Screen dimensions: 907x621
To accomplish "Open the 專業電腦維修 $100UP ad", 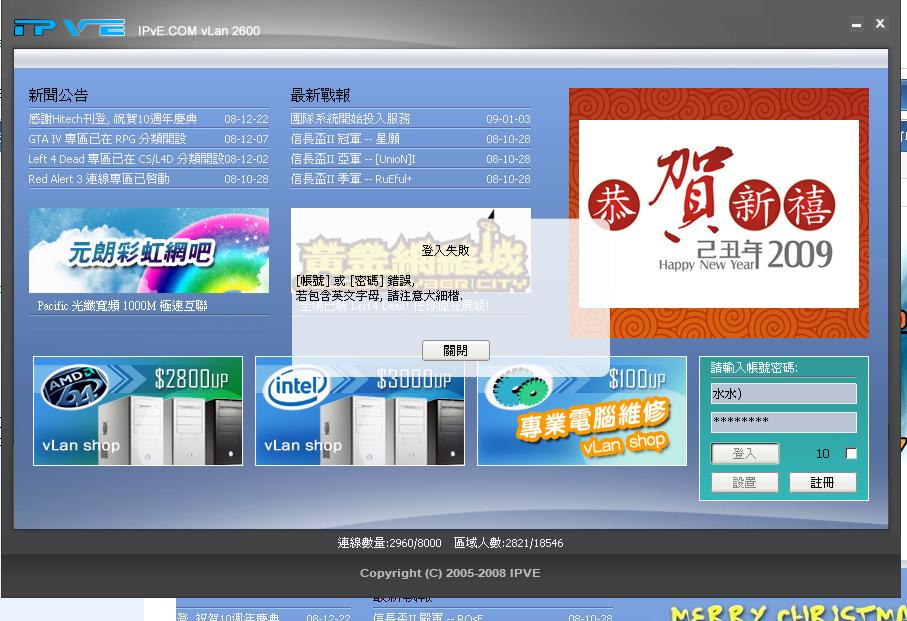I will point(582,411).
